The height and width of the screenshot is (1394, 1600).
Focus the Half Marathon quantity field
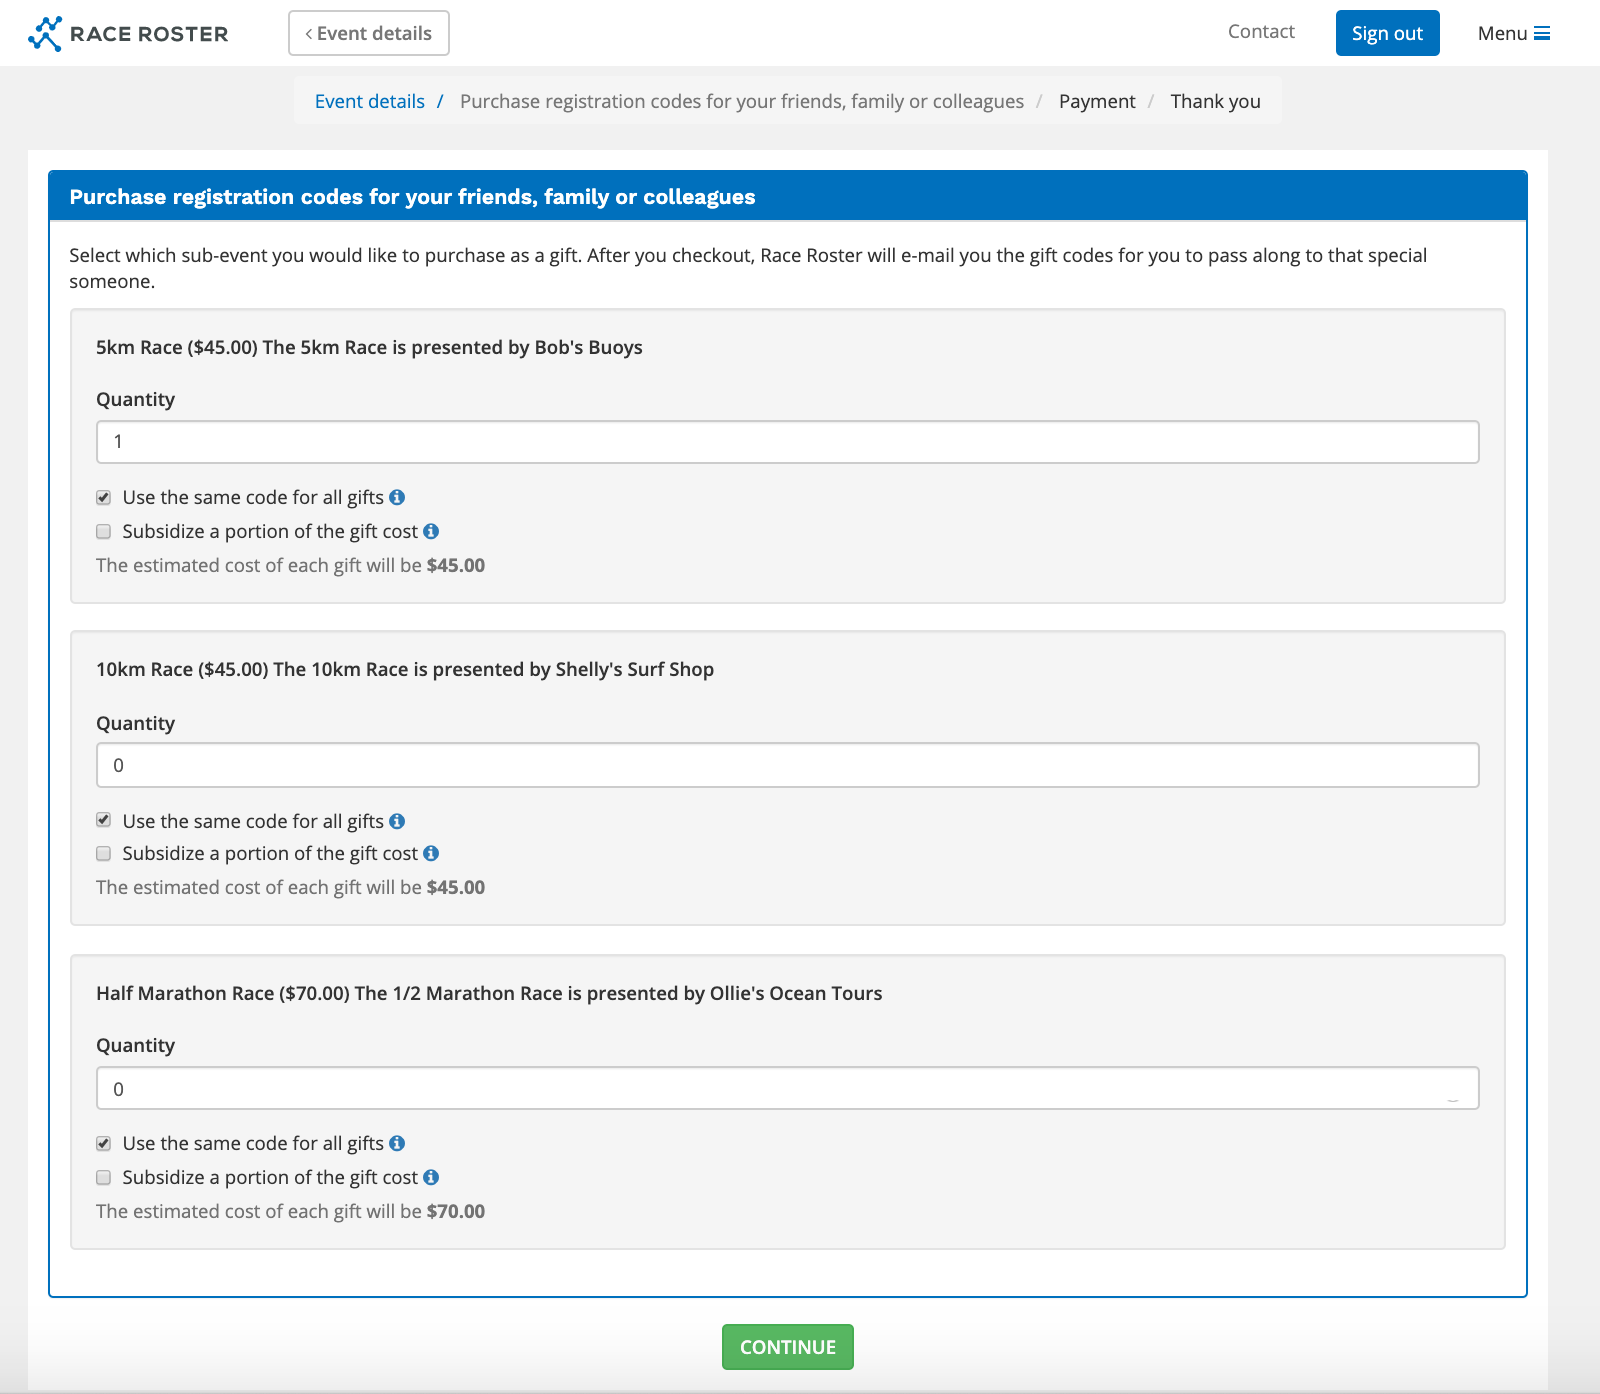coord(787,1089)
